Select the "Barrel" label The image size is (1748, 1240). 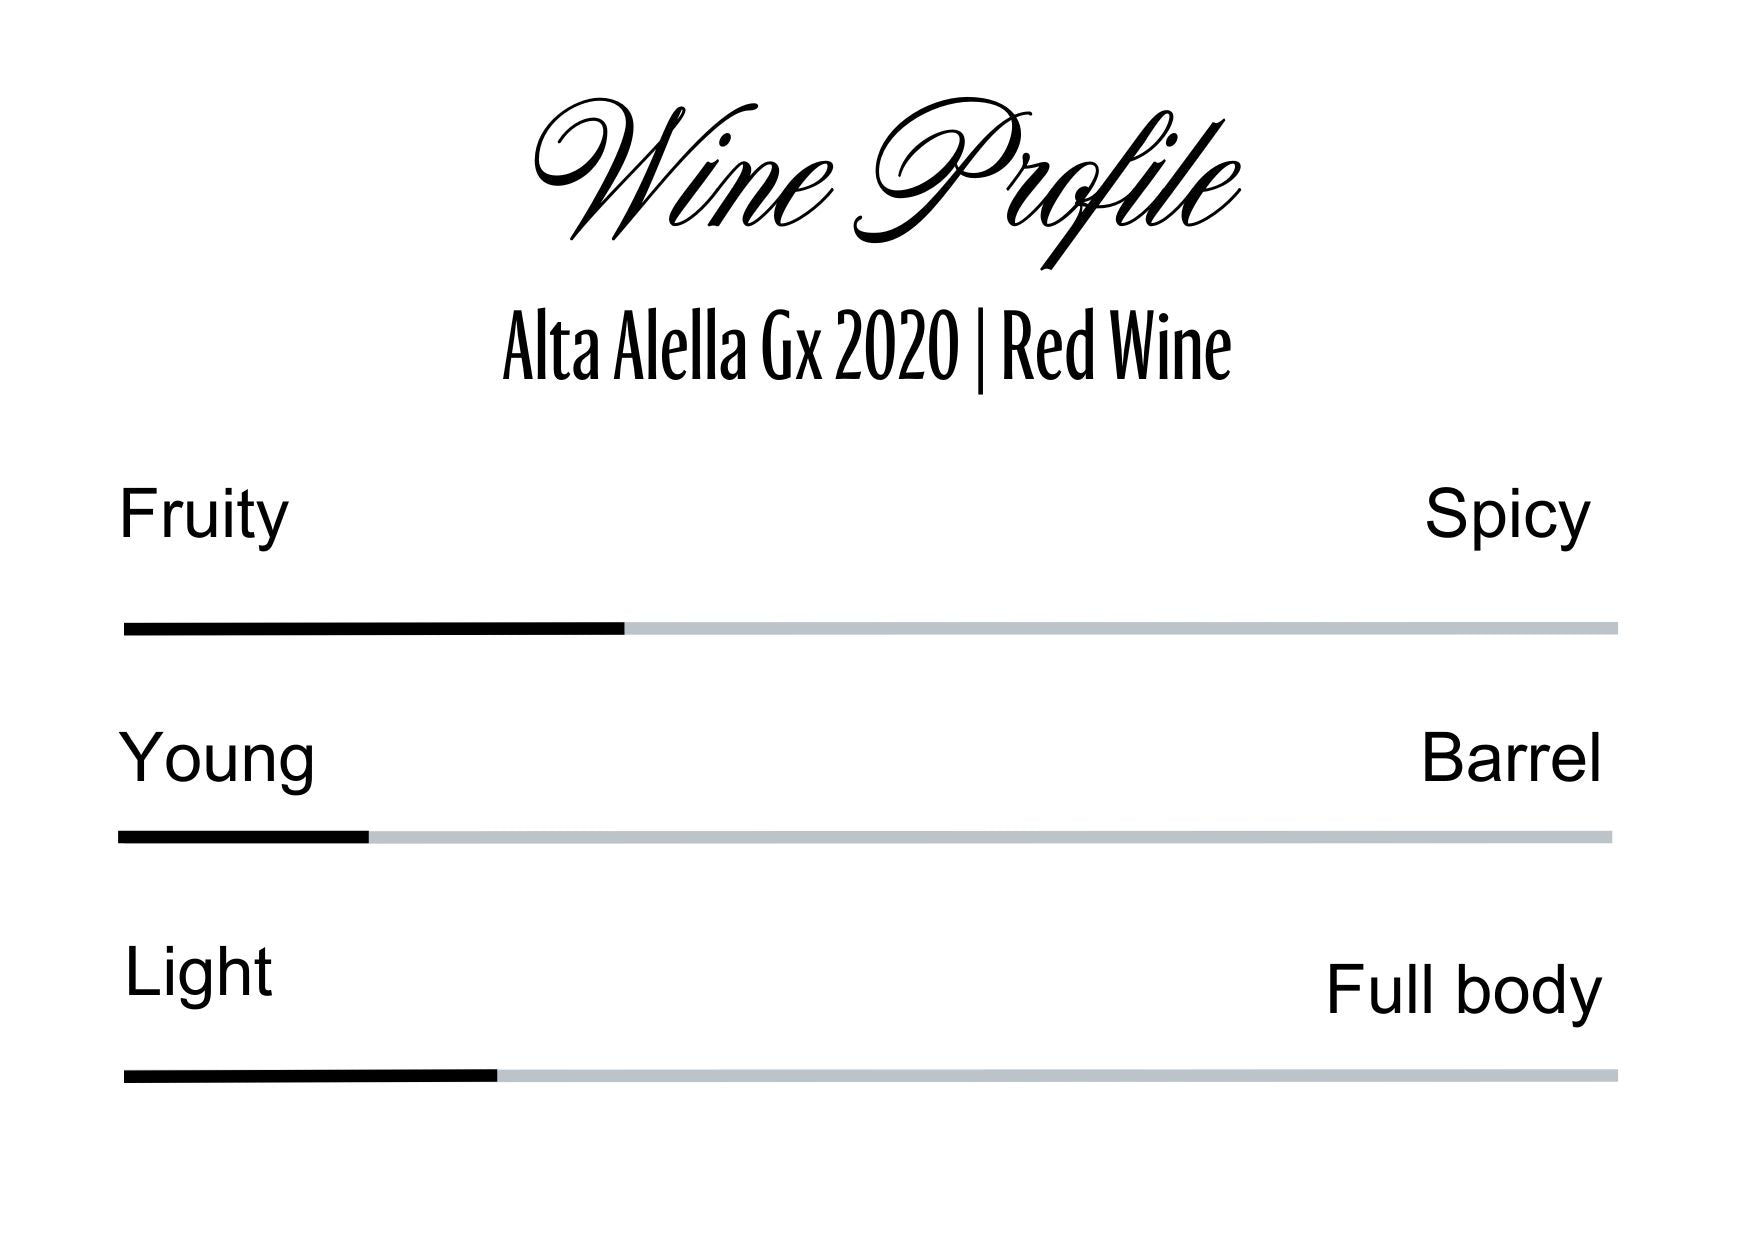click(1510, 759)
